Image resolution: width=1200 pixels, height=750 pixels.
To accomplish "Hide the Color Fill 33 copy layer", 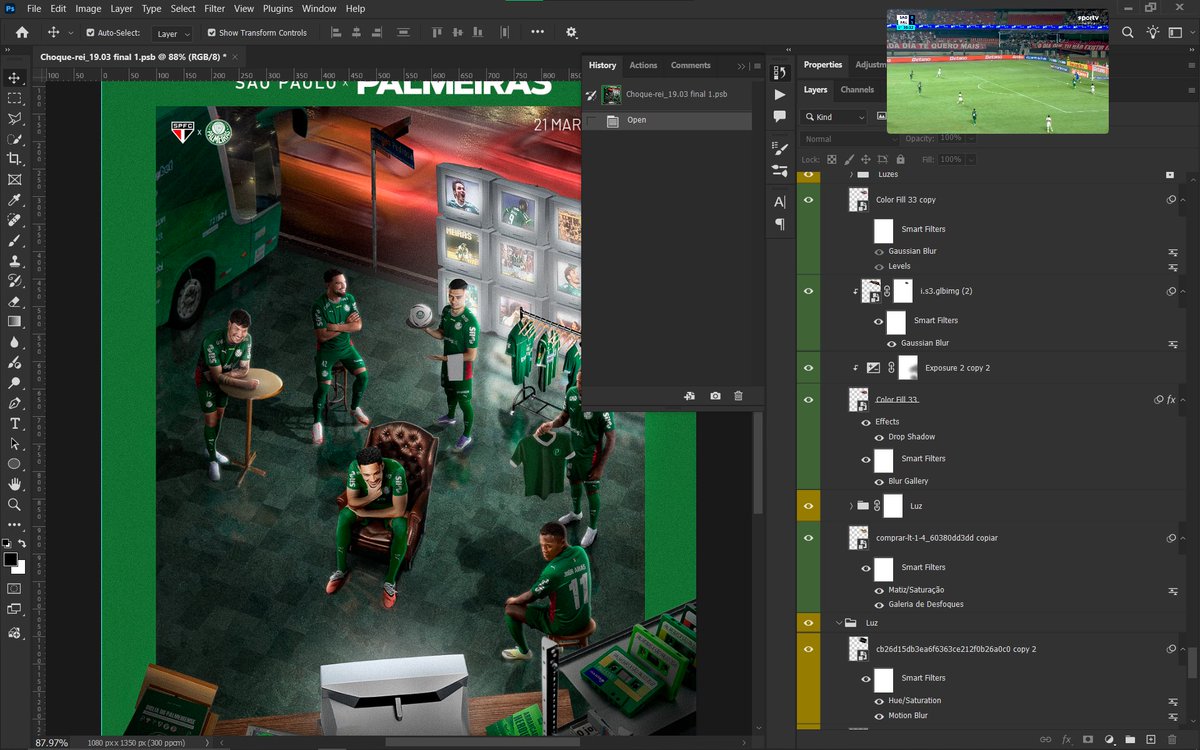I will [808, 200].
